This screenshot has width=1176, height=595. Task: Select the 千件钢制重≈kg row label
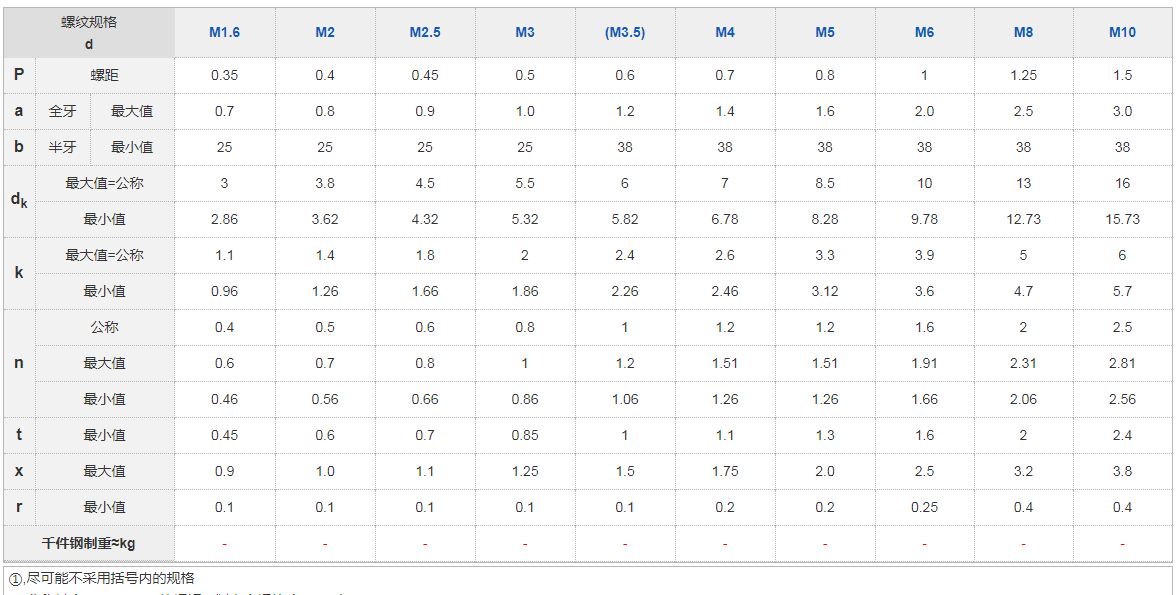89,543
